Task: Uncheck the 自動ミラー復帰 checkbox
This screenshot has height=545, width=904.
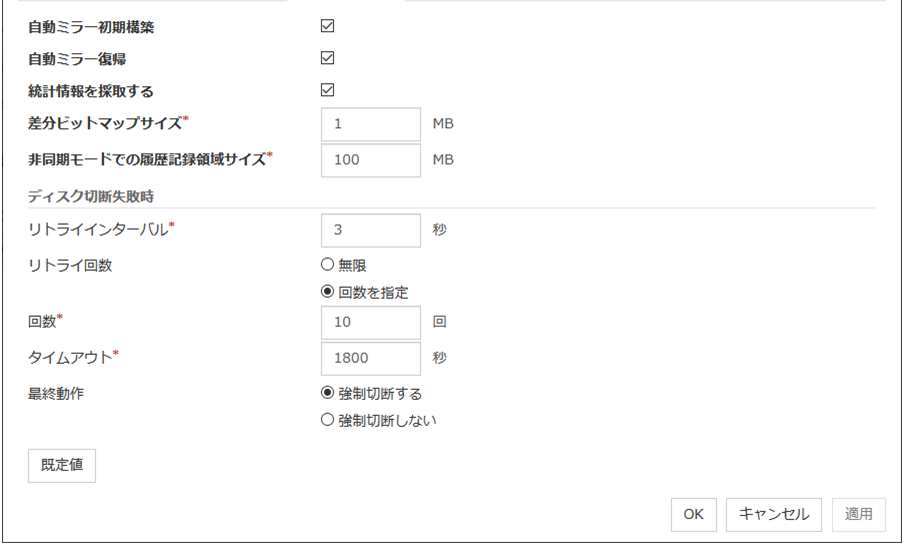Action: click(327, 58)
